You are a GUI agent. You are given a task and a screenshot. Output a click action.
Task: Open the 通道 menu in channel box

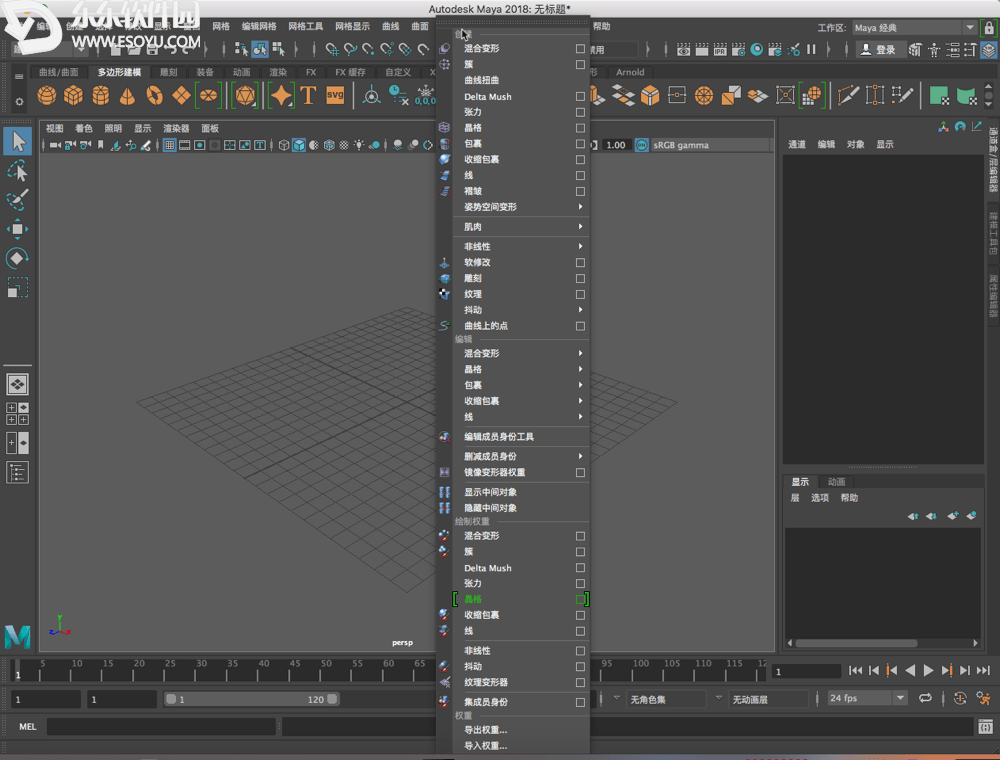797,144
